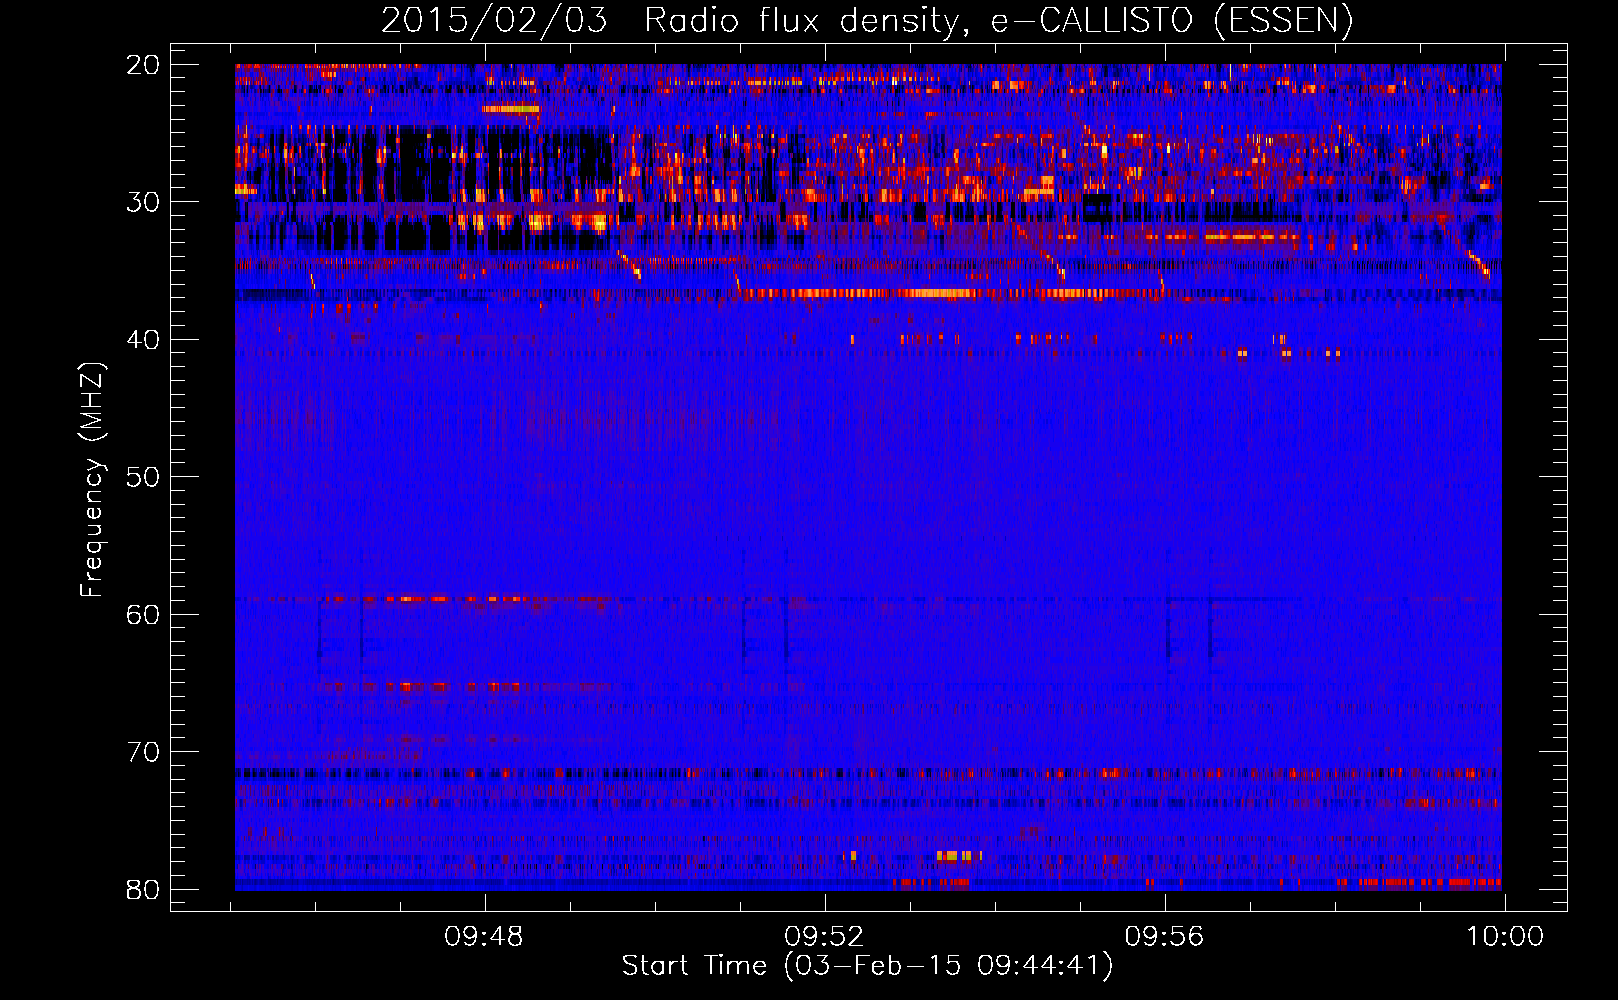Image resolution: width=1618 pixels, height=1000 pixels.
Task: Click the 70 MHz frequency tick label
Action: (x=143, y=752)
